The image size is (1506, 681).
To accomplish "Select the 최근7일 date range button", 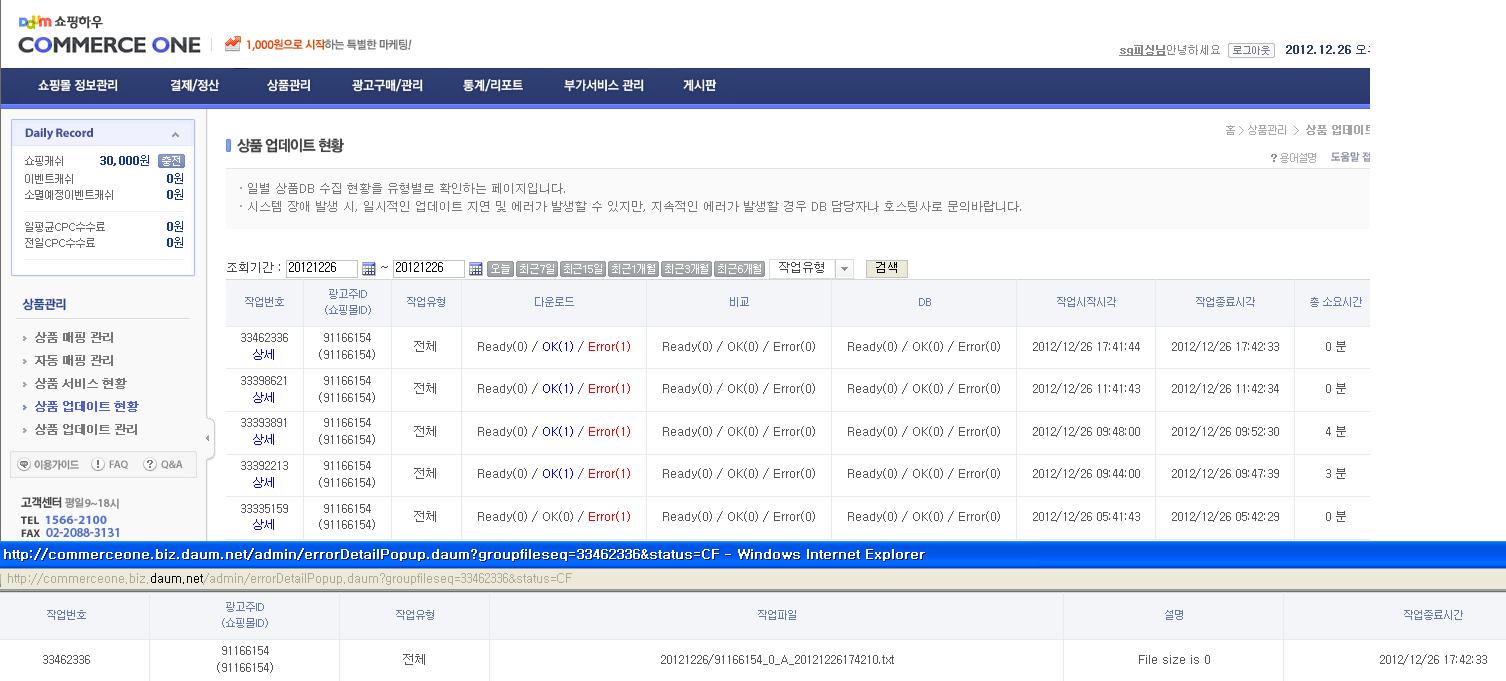I will tap(537, 269).
